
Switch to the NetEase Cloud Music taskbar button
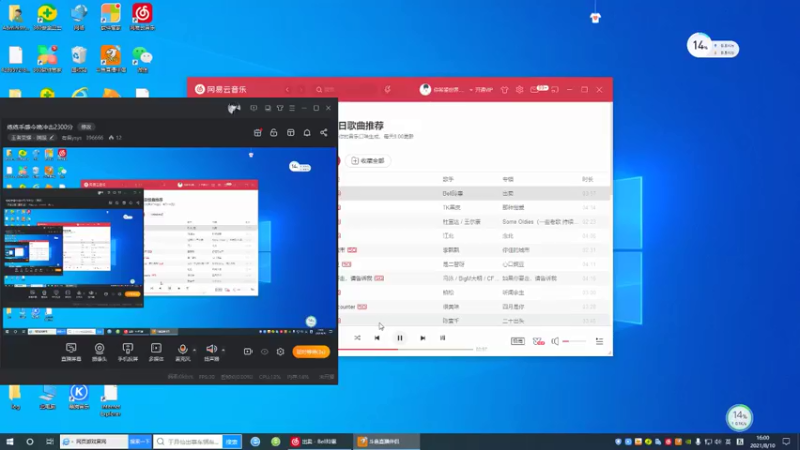(317, 442)
